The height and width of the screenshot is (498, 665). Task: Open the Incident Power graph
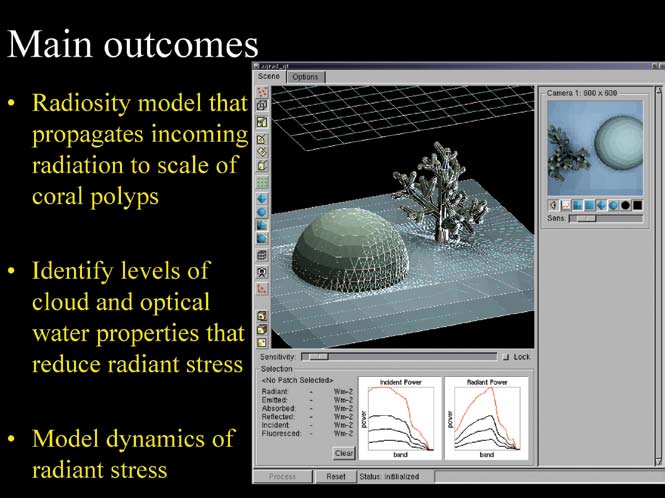(x=397, y=417)
